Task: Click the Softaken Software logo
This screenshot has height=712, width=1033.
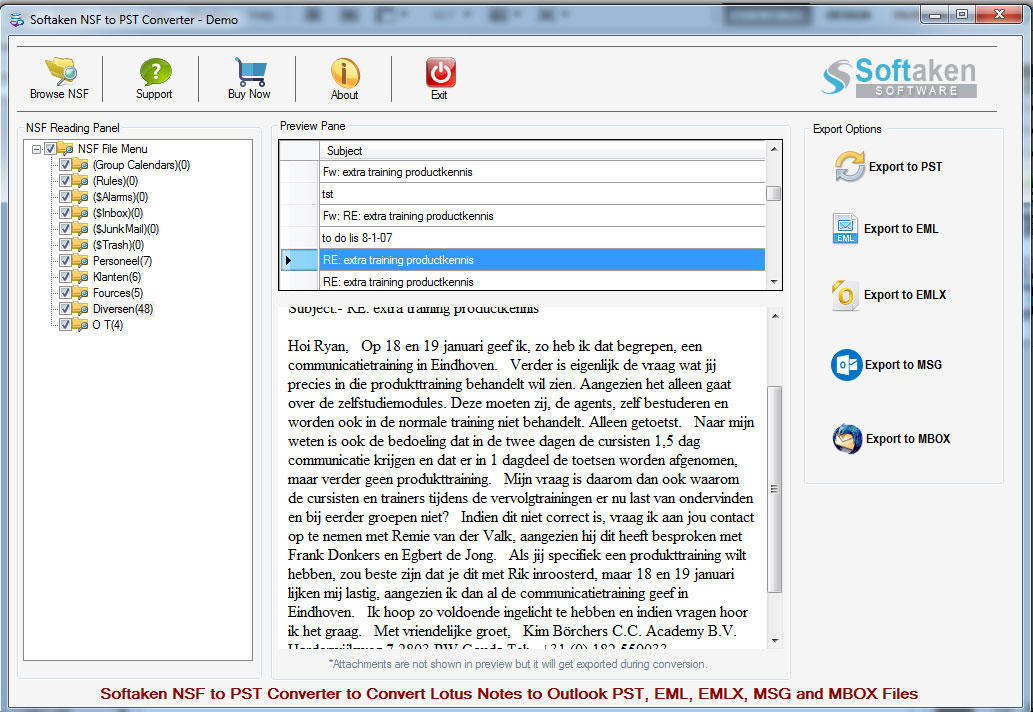Action: click(x=899, y=78)
